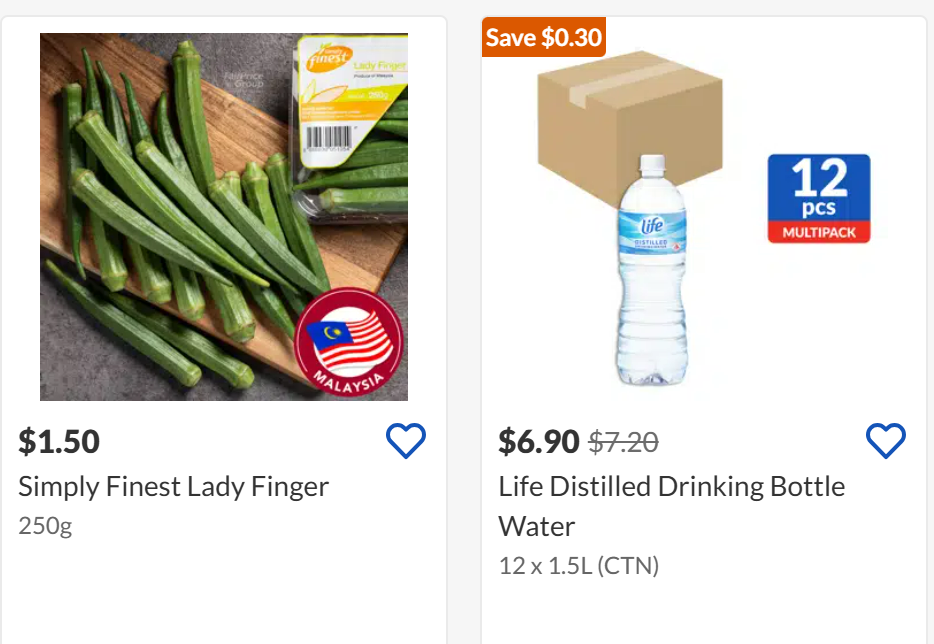Click the $1.50 price
The width and height of the screenshot is (934, 644).
(x=59, y=441)
